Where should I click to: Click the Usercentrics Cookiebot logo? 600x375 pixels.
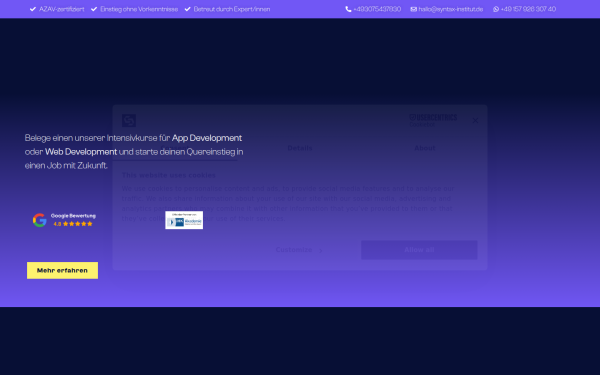(x=433, y=120)
